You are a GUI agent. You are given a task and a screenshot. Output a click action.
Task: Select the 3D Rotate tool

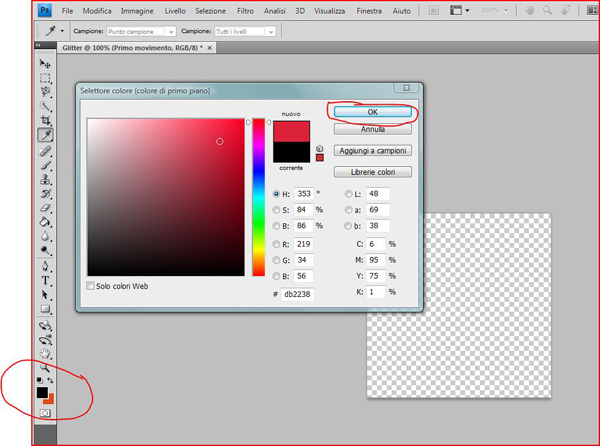tap(45, 326)
